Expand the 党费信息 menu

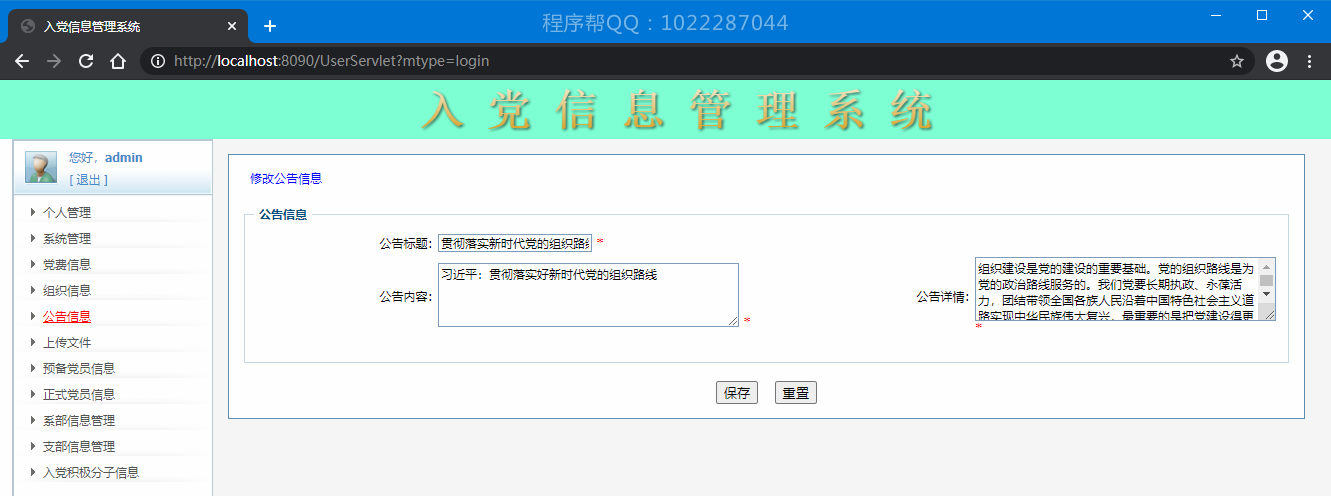point(66,264)
